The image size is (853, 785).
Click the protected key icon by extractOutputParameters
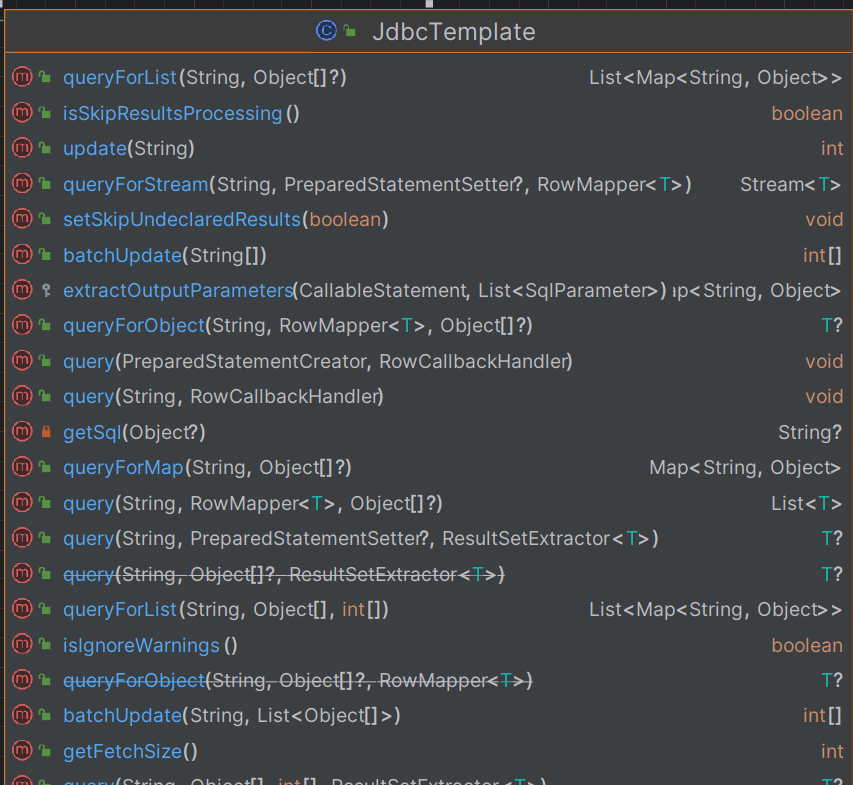pyautogui.click(x=45, y=290)
